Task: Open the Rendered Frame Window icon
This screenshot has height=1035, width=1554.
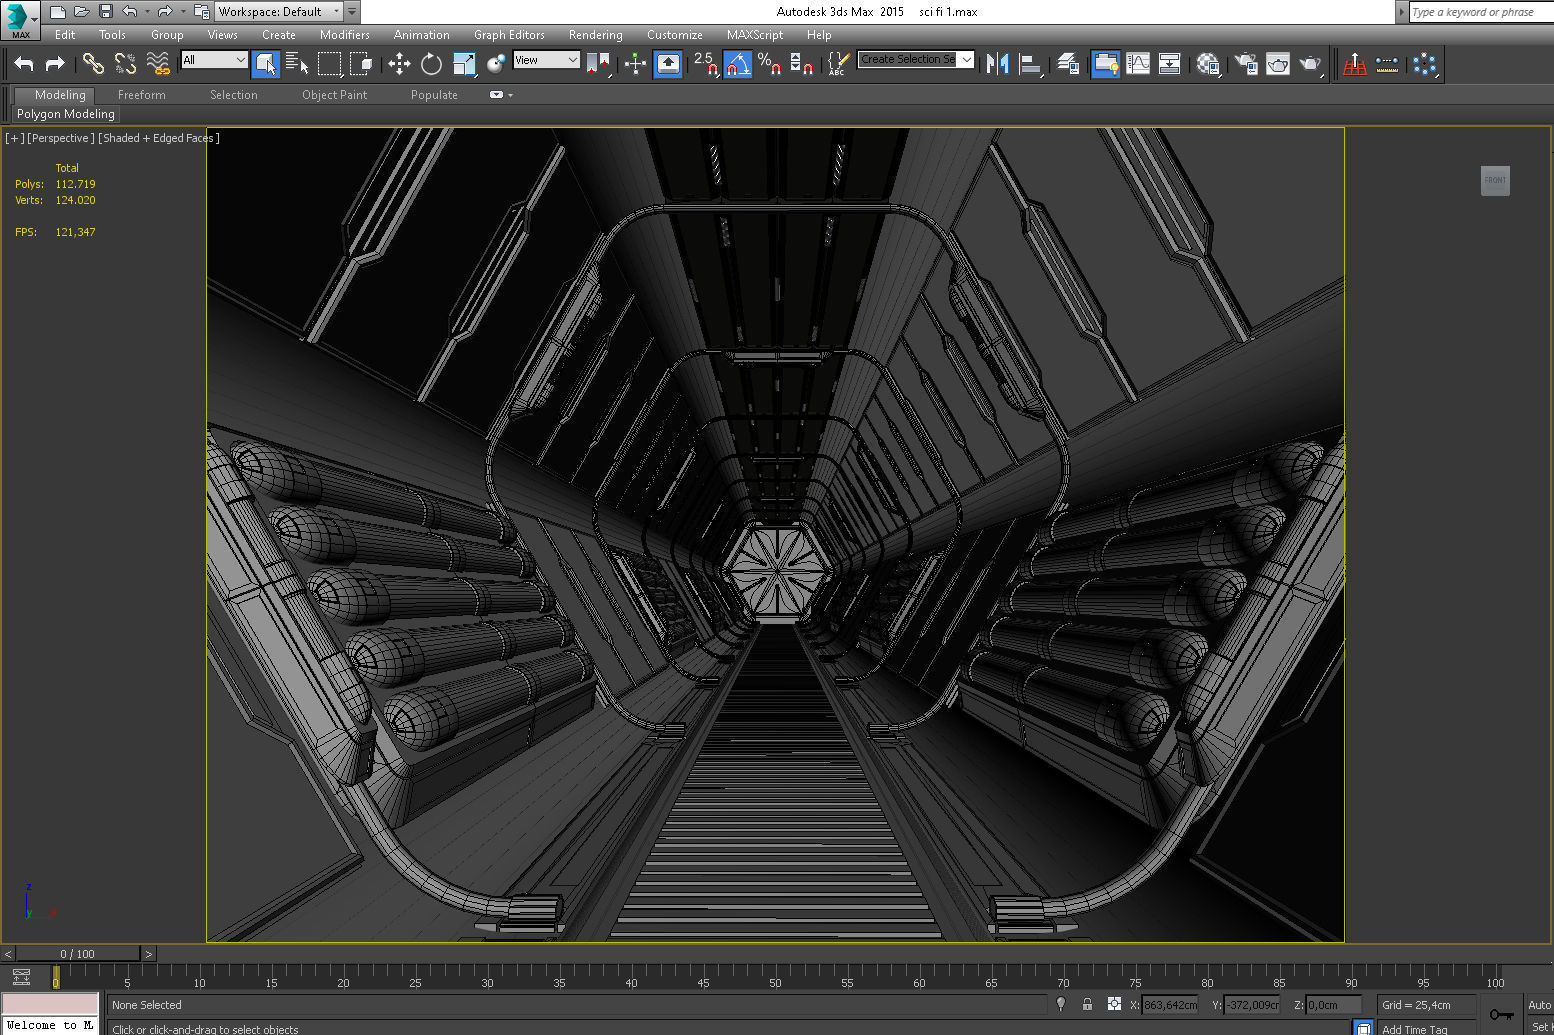Action: coord(1278,64)
